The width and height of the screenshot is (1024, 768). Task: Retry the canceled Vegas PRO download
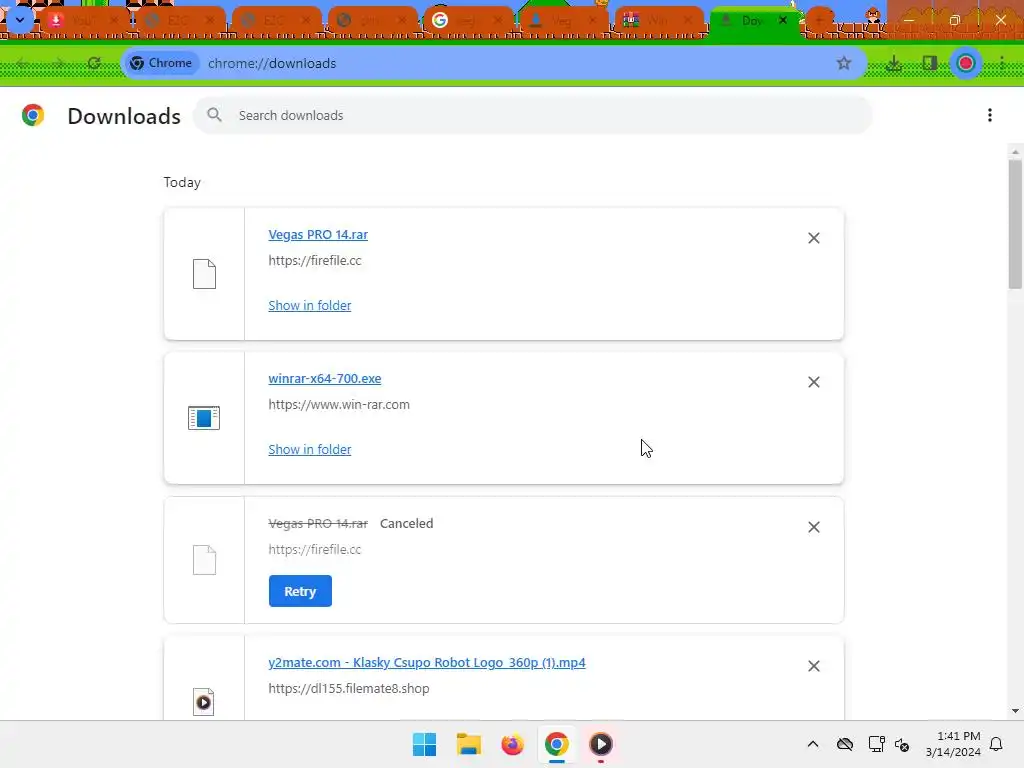pos(300,591)
